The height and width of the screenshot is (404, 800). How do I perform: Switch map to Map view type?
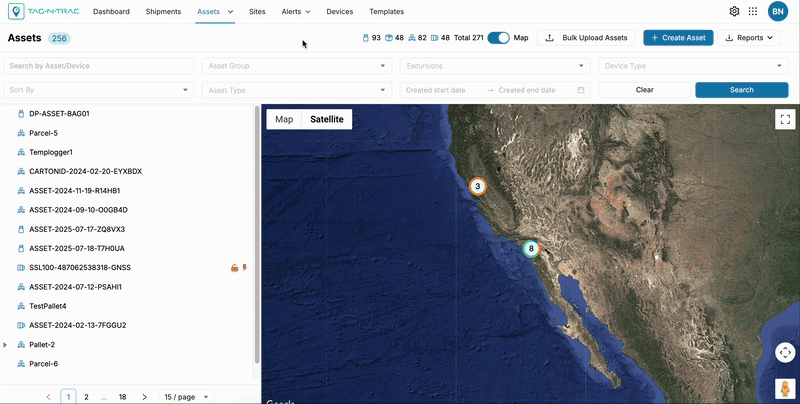284,119
